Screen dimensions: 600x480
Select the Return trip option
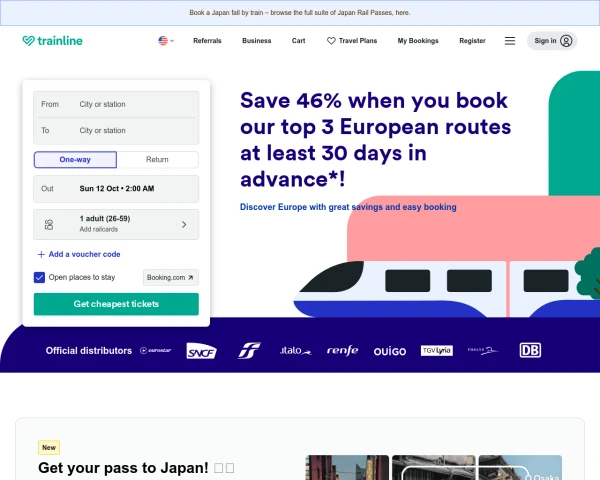[157, 160]
